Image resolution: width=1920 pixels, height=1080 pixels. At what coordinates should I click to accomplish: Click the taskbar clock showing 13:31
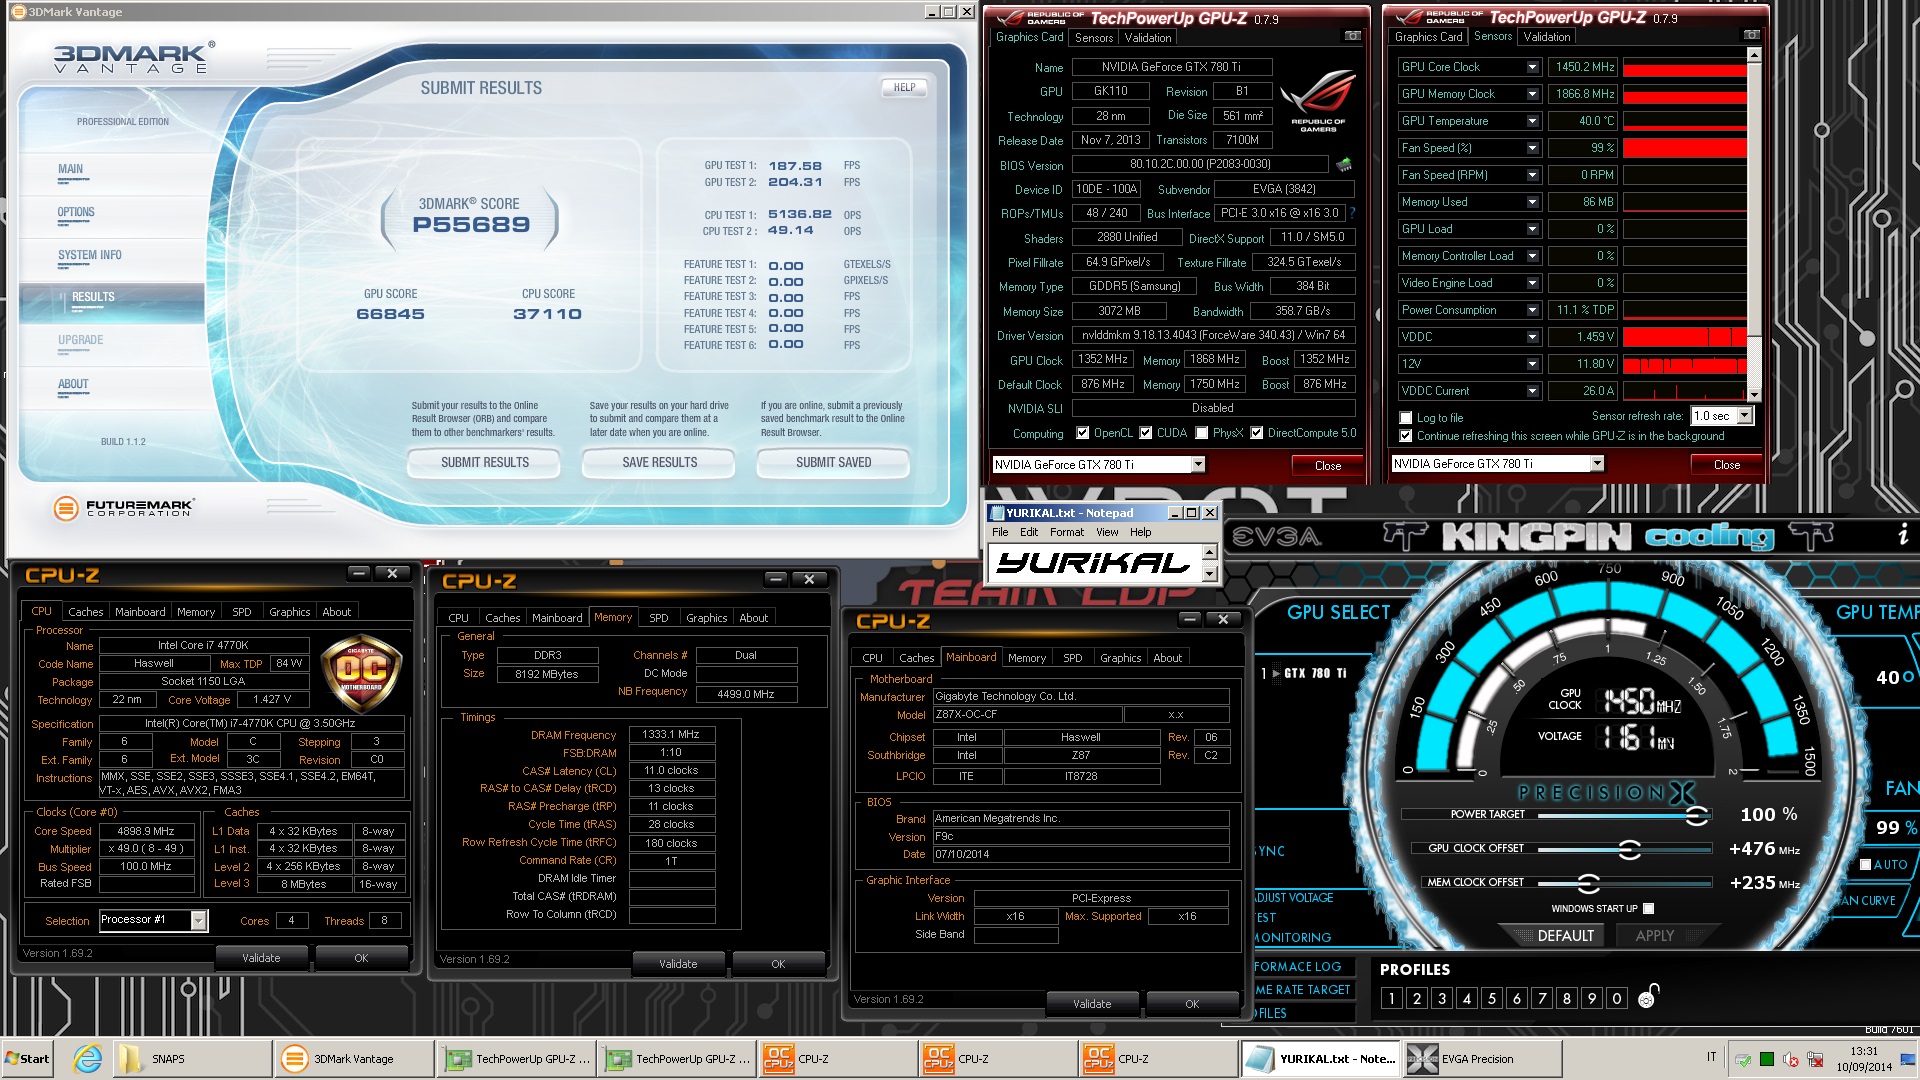click(1863, 1051)
